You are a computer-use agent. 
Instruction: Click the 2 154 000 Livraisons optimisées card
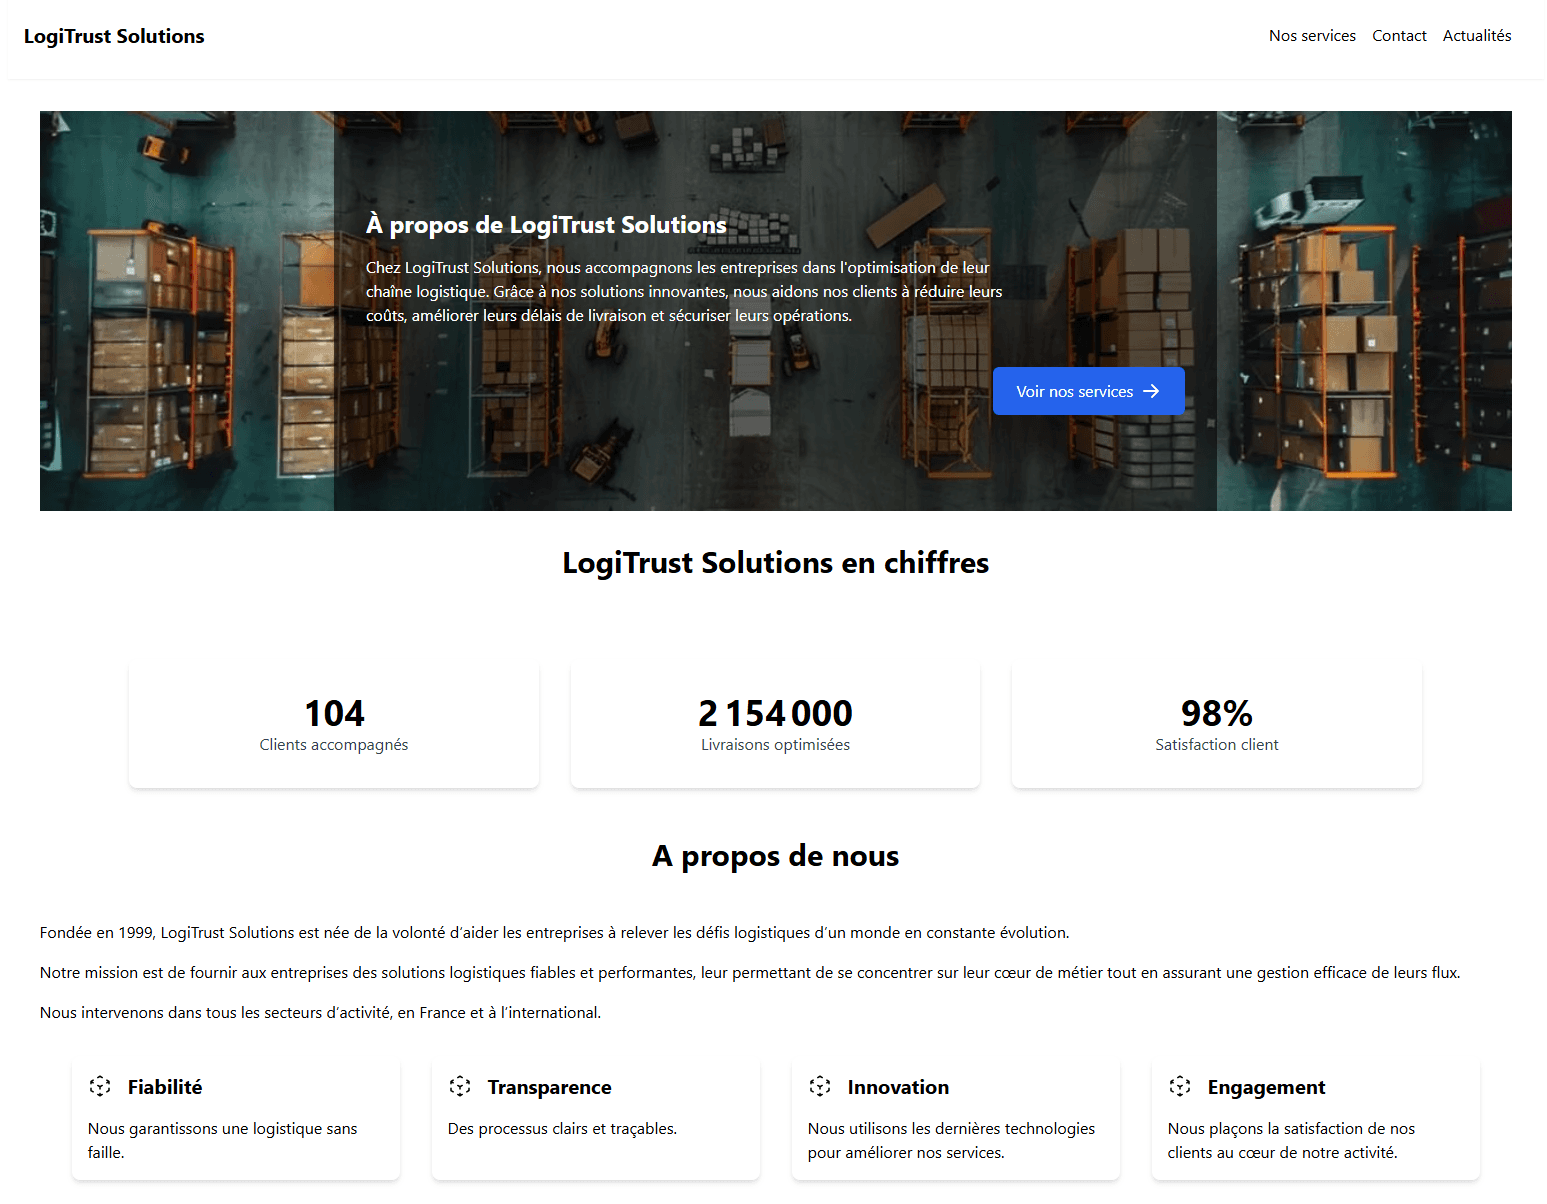(775, 724)
